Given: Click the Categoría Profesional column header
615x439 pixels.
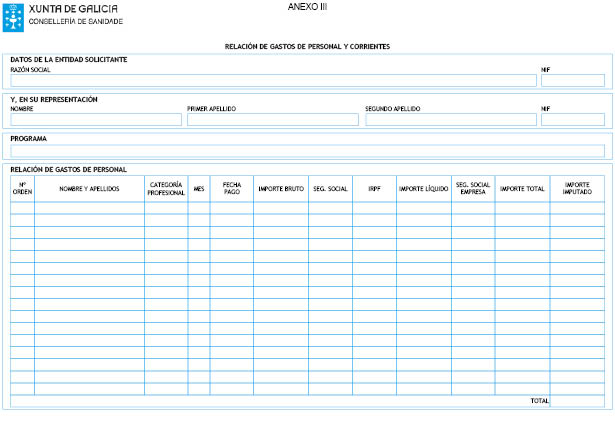Looking at the screenshot, I should coord(166,188).
